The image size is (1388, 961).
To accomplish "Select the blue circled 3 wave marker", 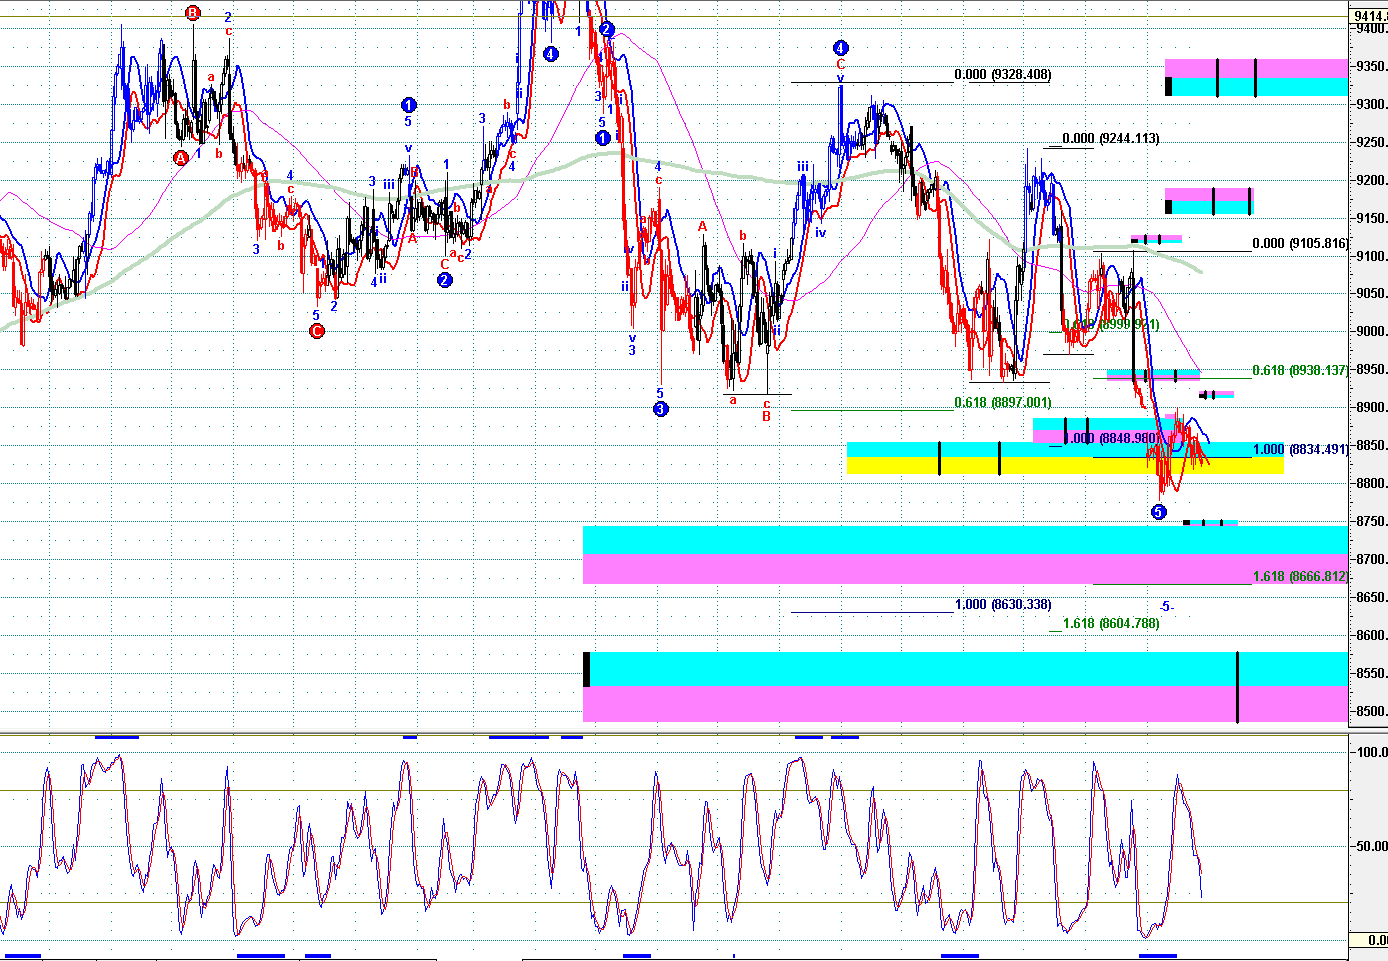I will tap(660, 409).
